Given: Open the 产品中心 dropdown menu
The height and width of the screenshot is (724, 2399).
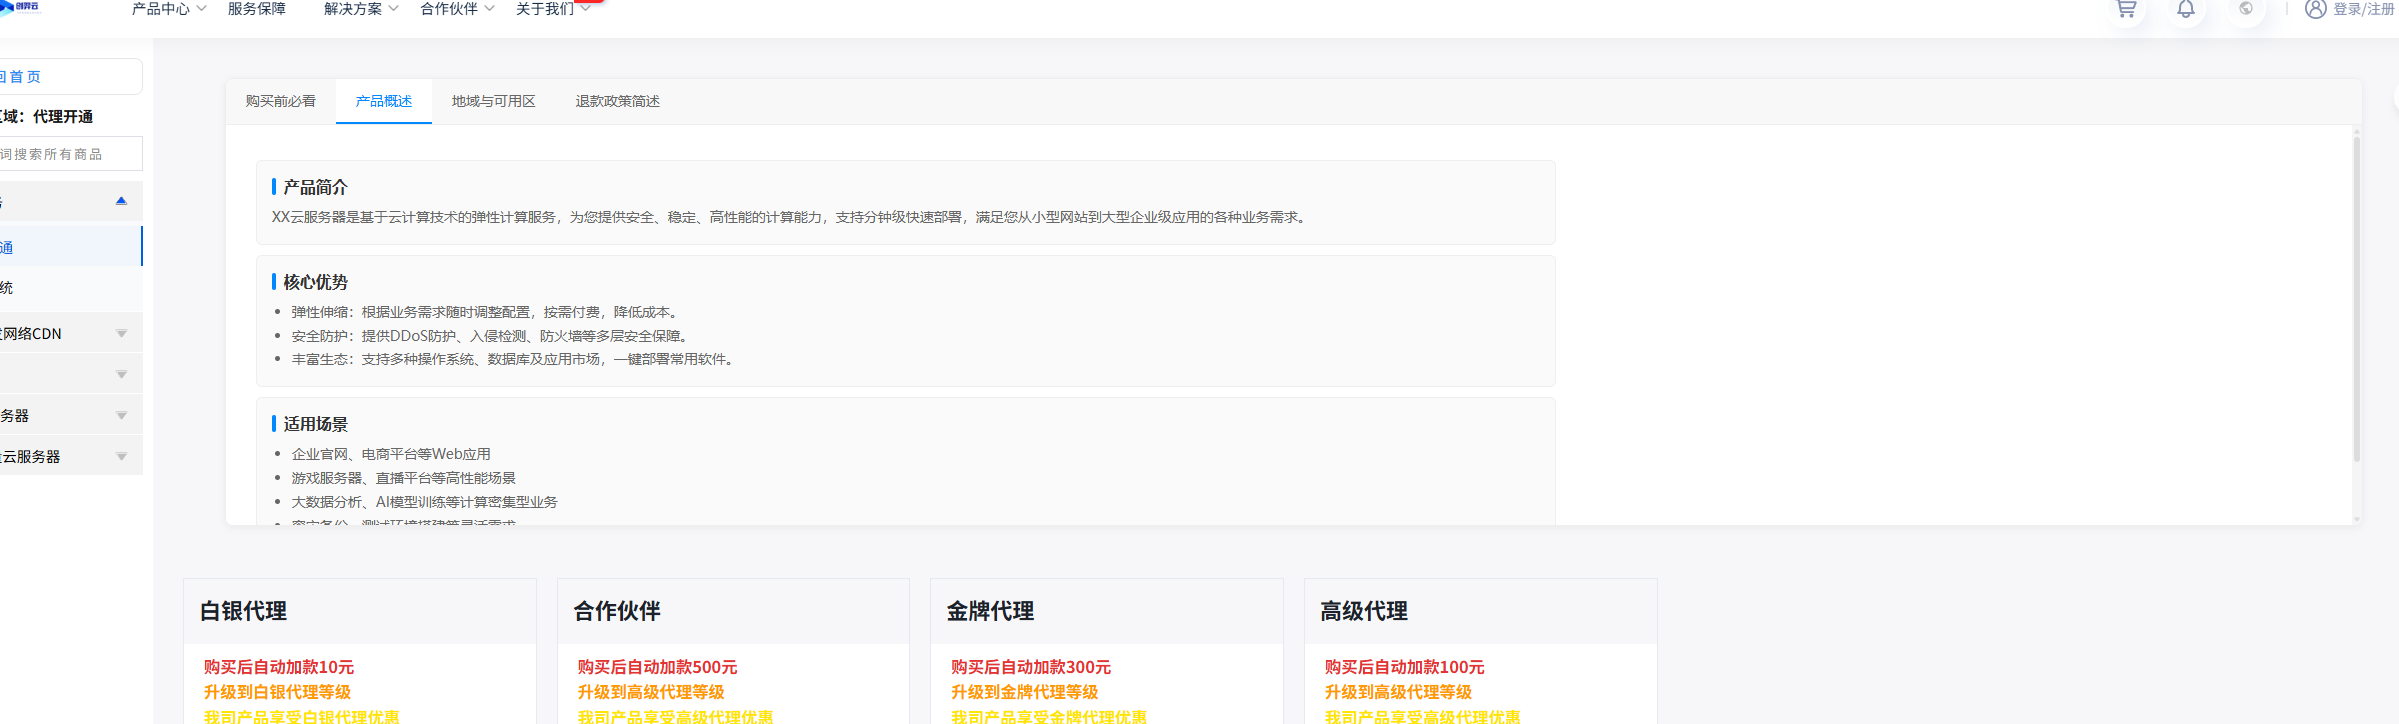Looking at the screenshot, I should 168,9.
